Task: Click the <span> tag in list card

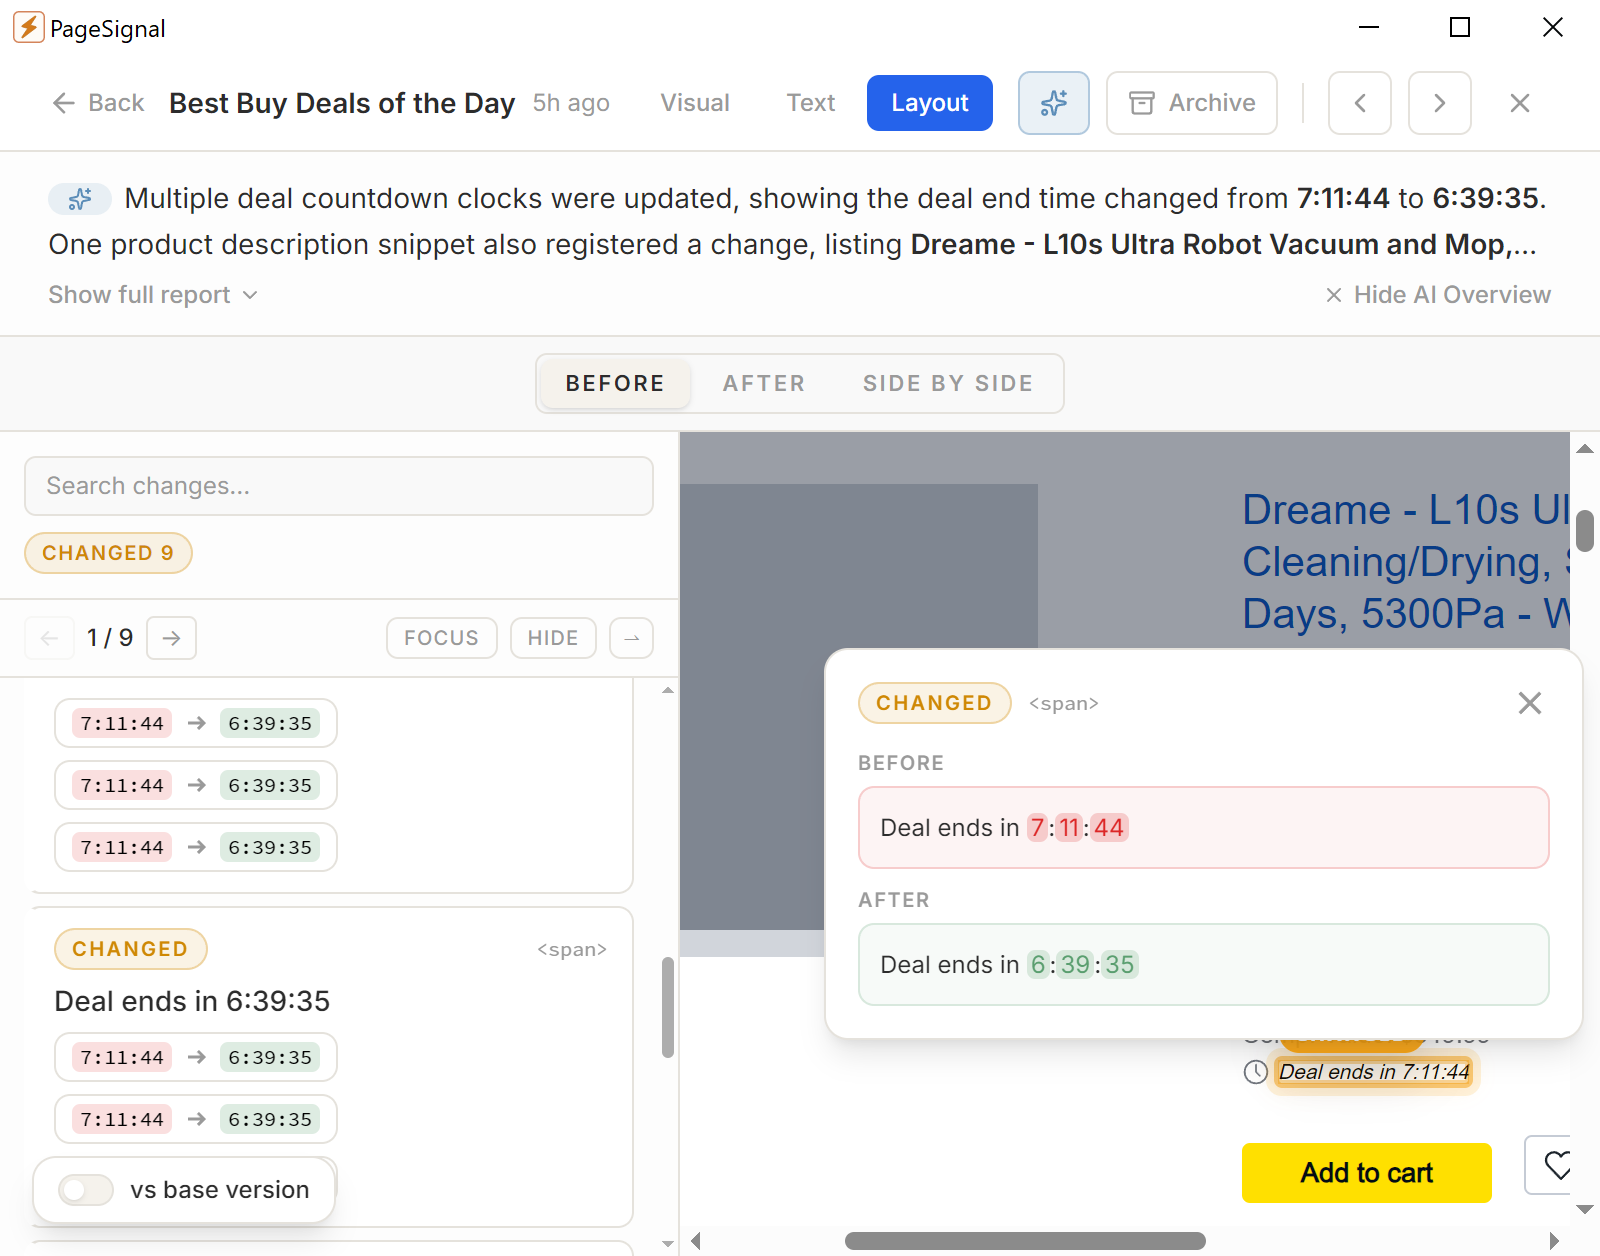Action: click(x=572, y=949)
